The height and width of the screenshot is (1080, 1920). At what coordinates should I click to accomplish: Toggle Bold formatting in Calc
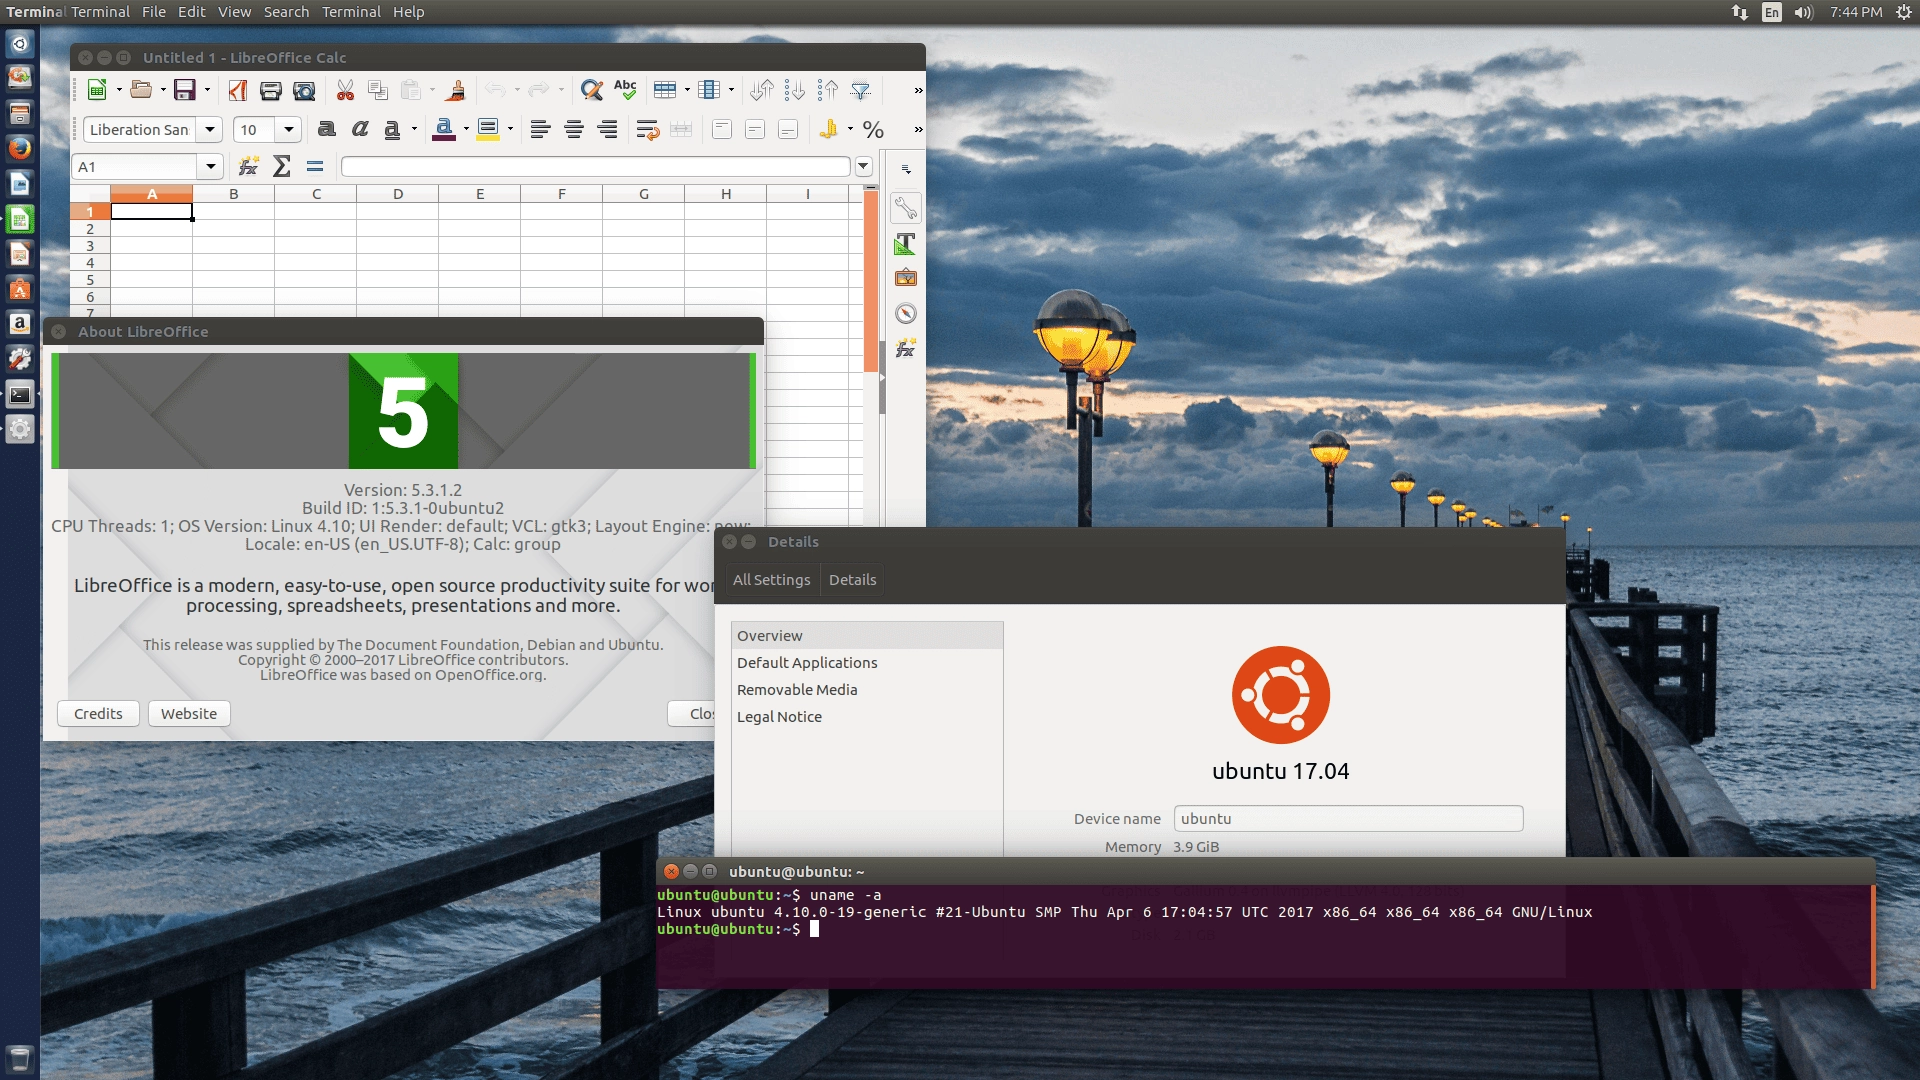(326, 129)
